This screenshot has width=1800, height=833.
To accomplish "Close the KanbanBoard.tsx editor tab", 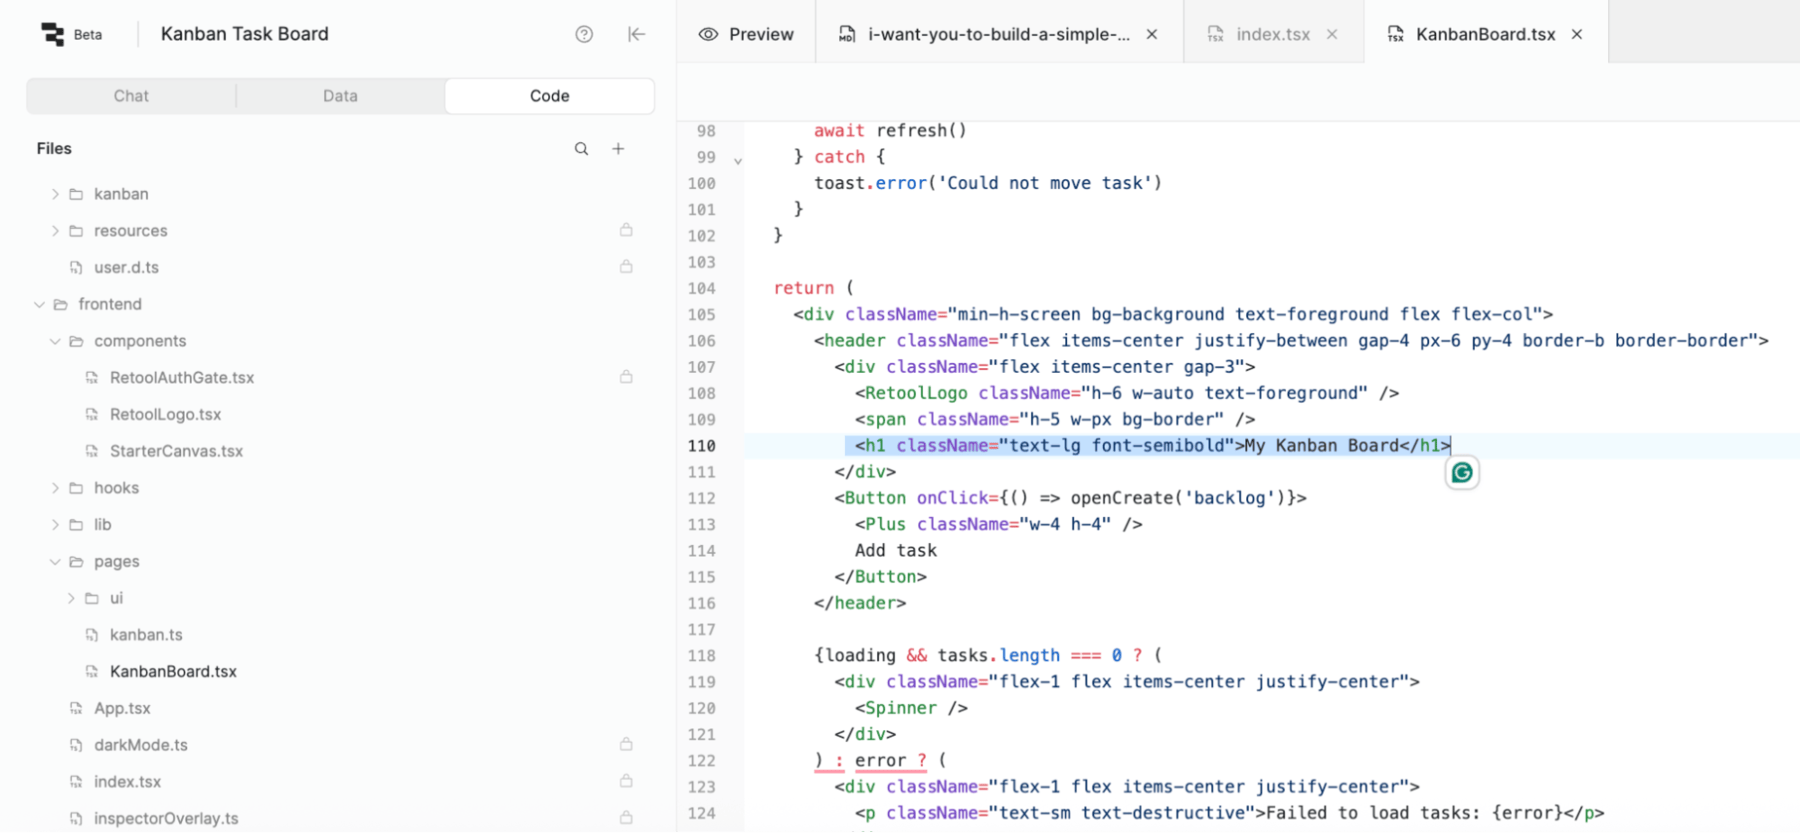I will (1577, 34).
